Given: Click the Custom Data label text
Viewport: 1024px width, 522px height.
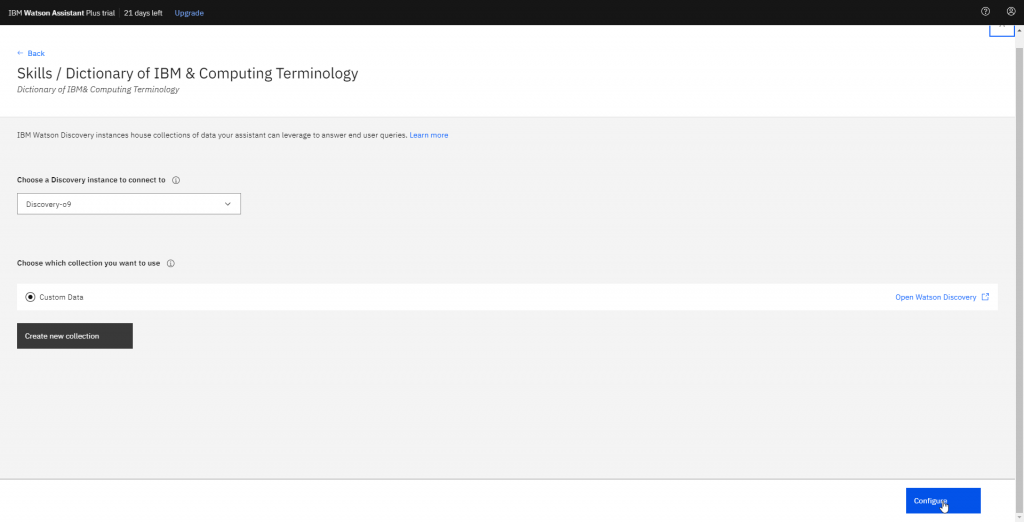Looking at the screenshot, I should click(x=61, y=297).
